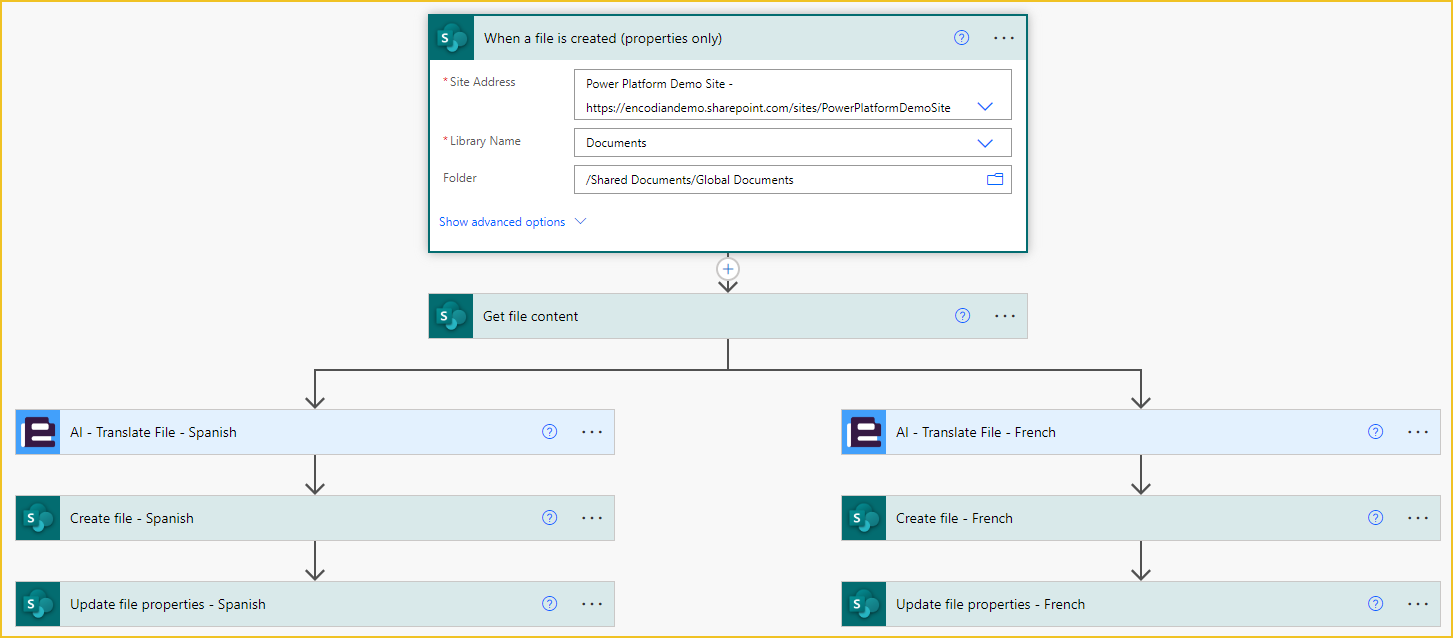Click 'Library Name' label text

(x=485, y=141)
